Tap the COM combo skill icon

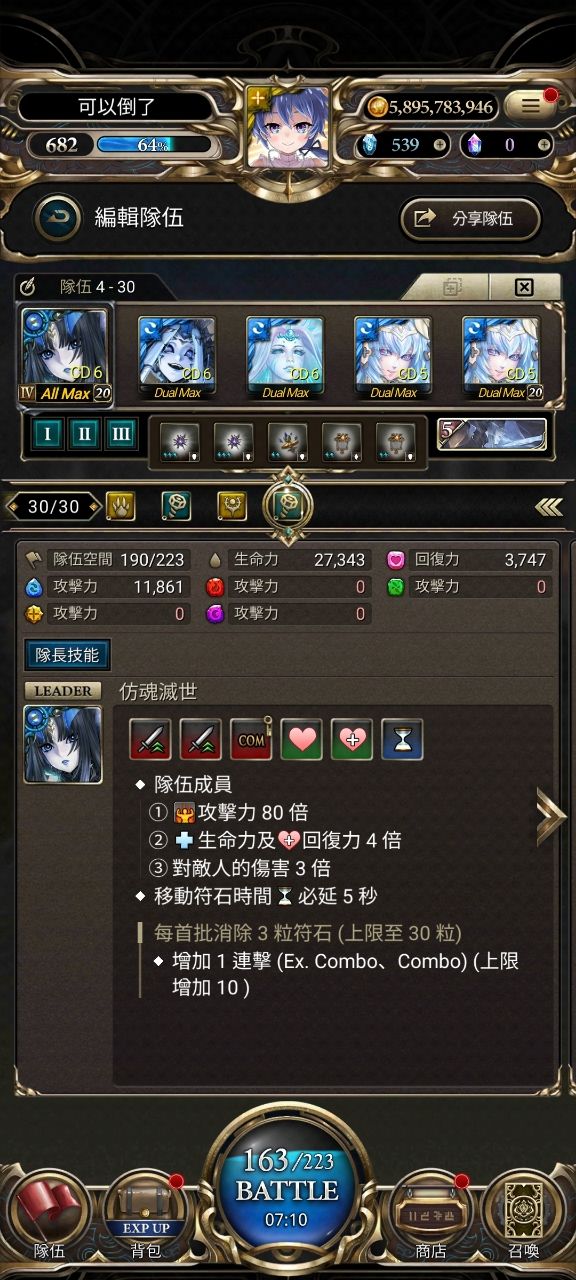[x=251, y=739]
